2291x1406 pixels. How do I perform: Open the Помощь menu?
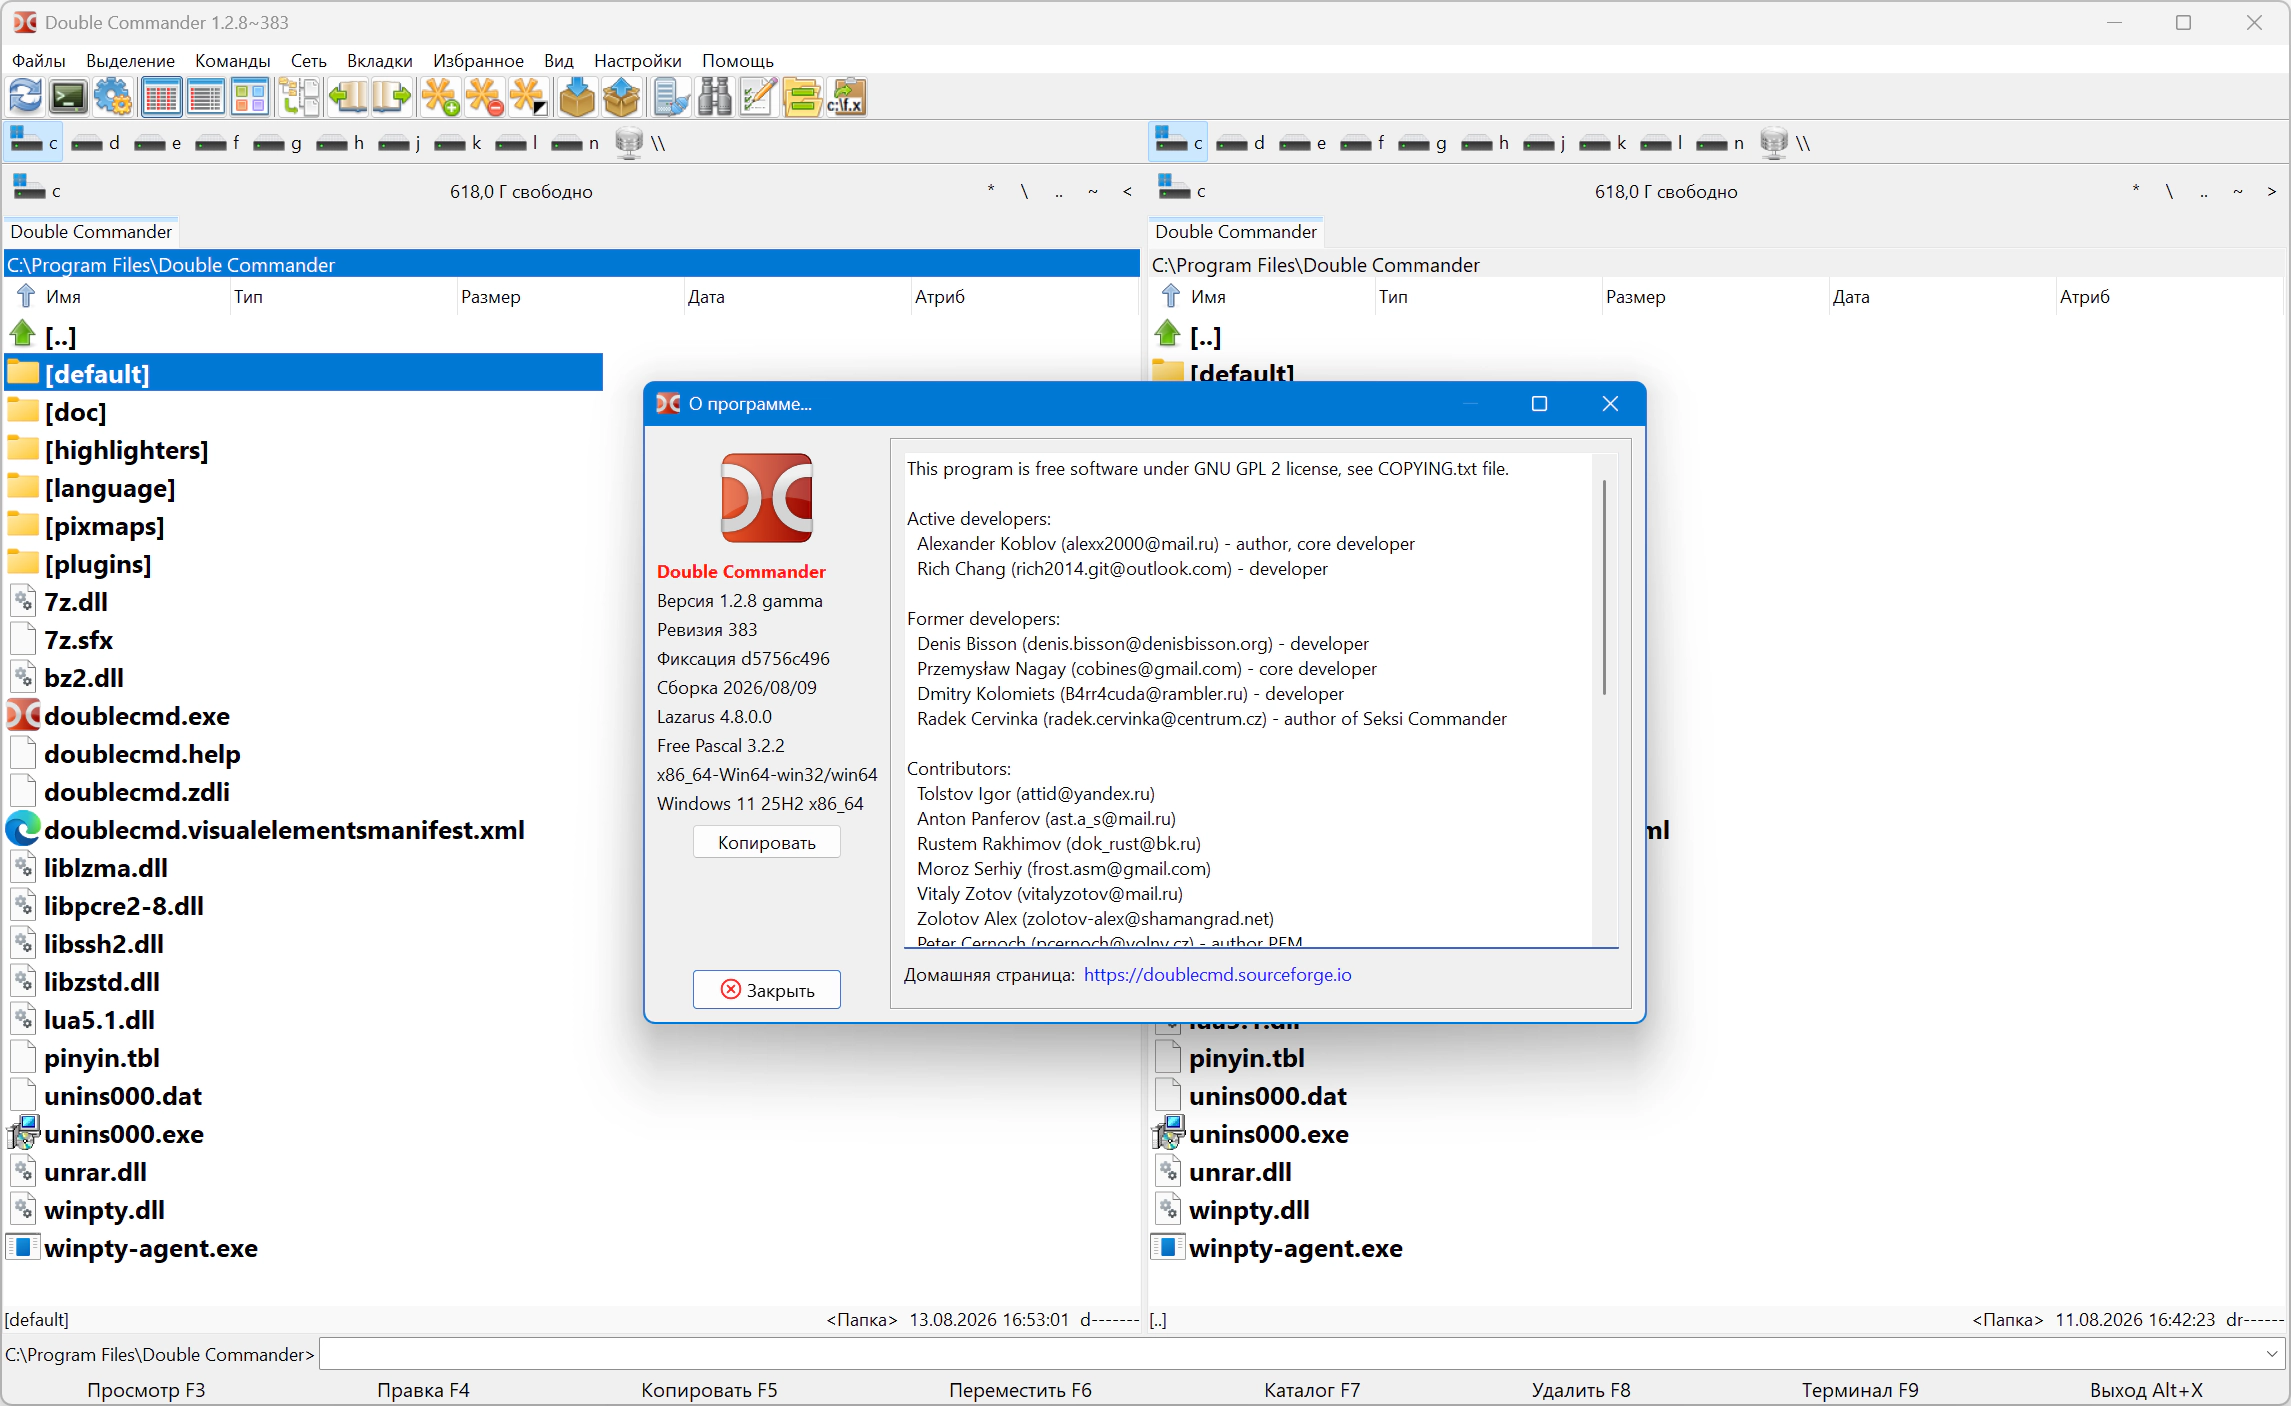pos(738,61)
